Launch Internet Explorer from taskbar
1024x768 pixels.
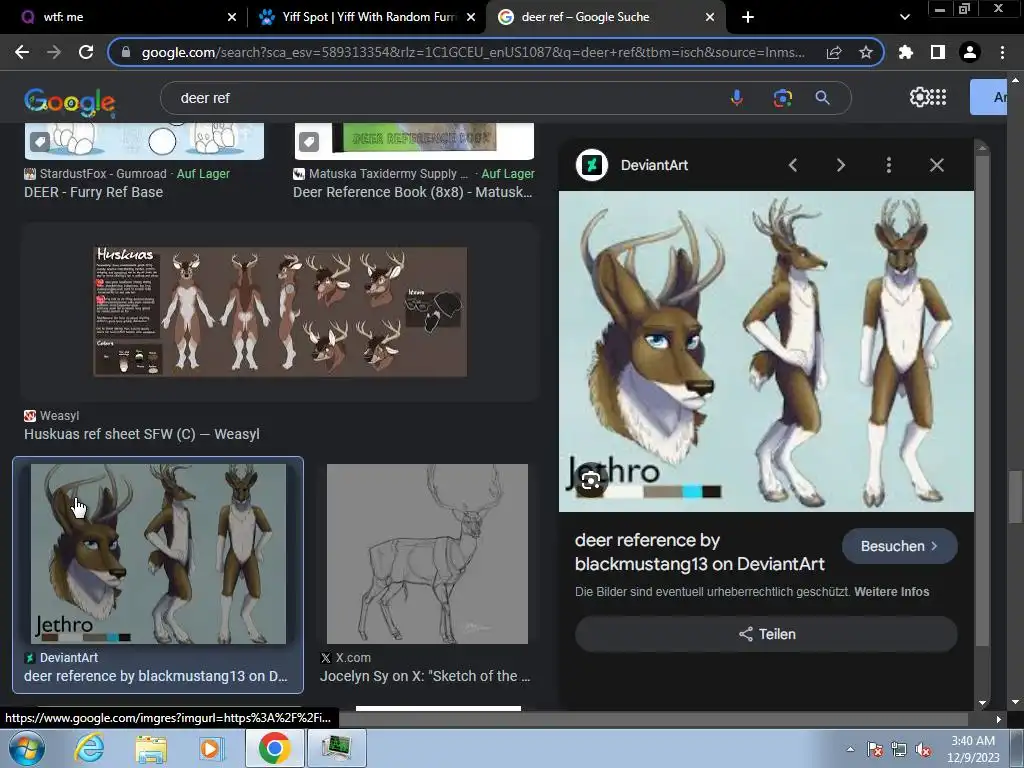pos(89,748)
